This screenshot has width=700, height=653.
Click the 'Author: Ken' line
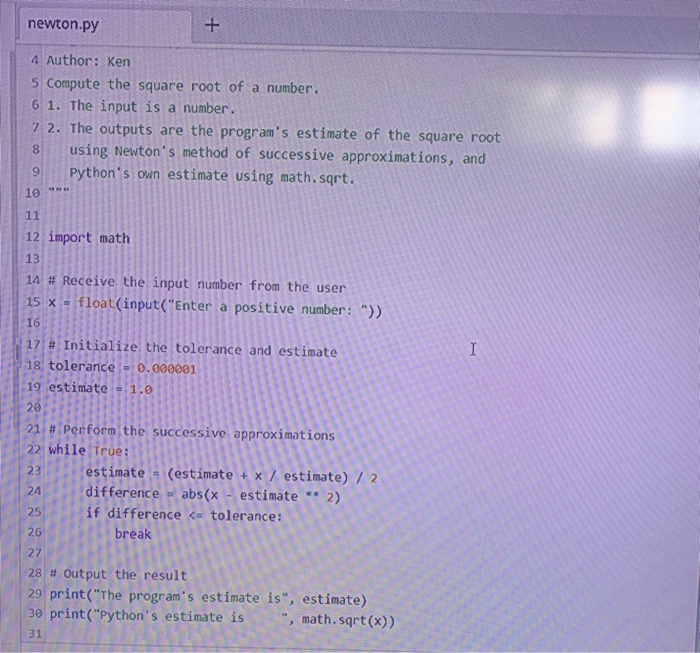pyautogui.click(x=88, y=61)
